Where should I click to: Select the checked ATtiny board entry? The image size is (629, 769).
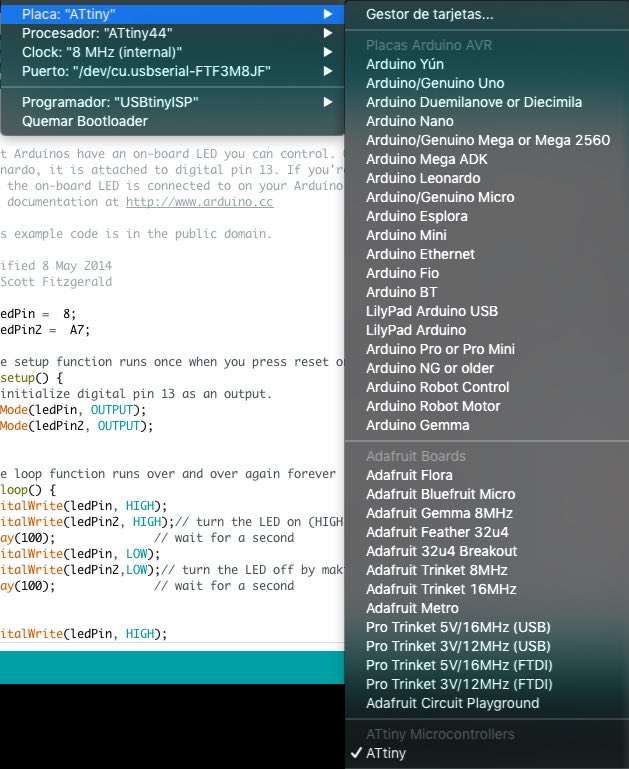pyautogui.click(x=385, y=753)
